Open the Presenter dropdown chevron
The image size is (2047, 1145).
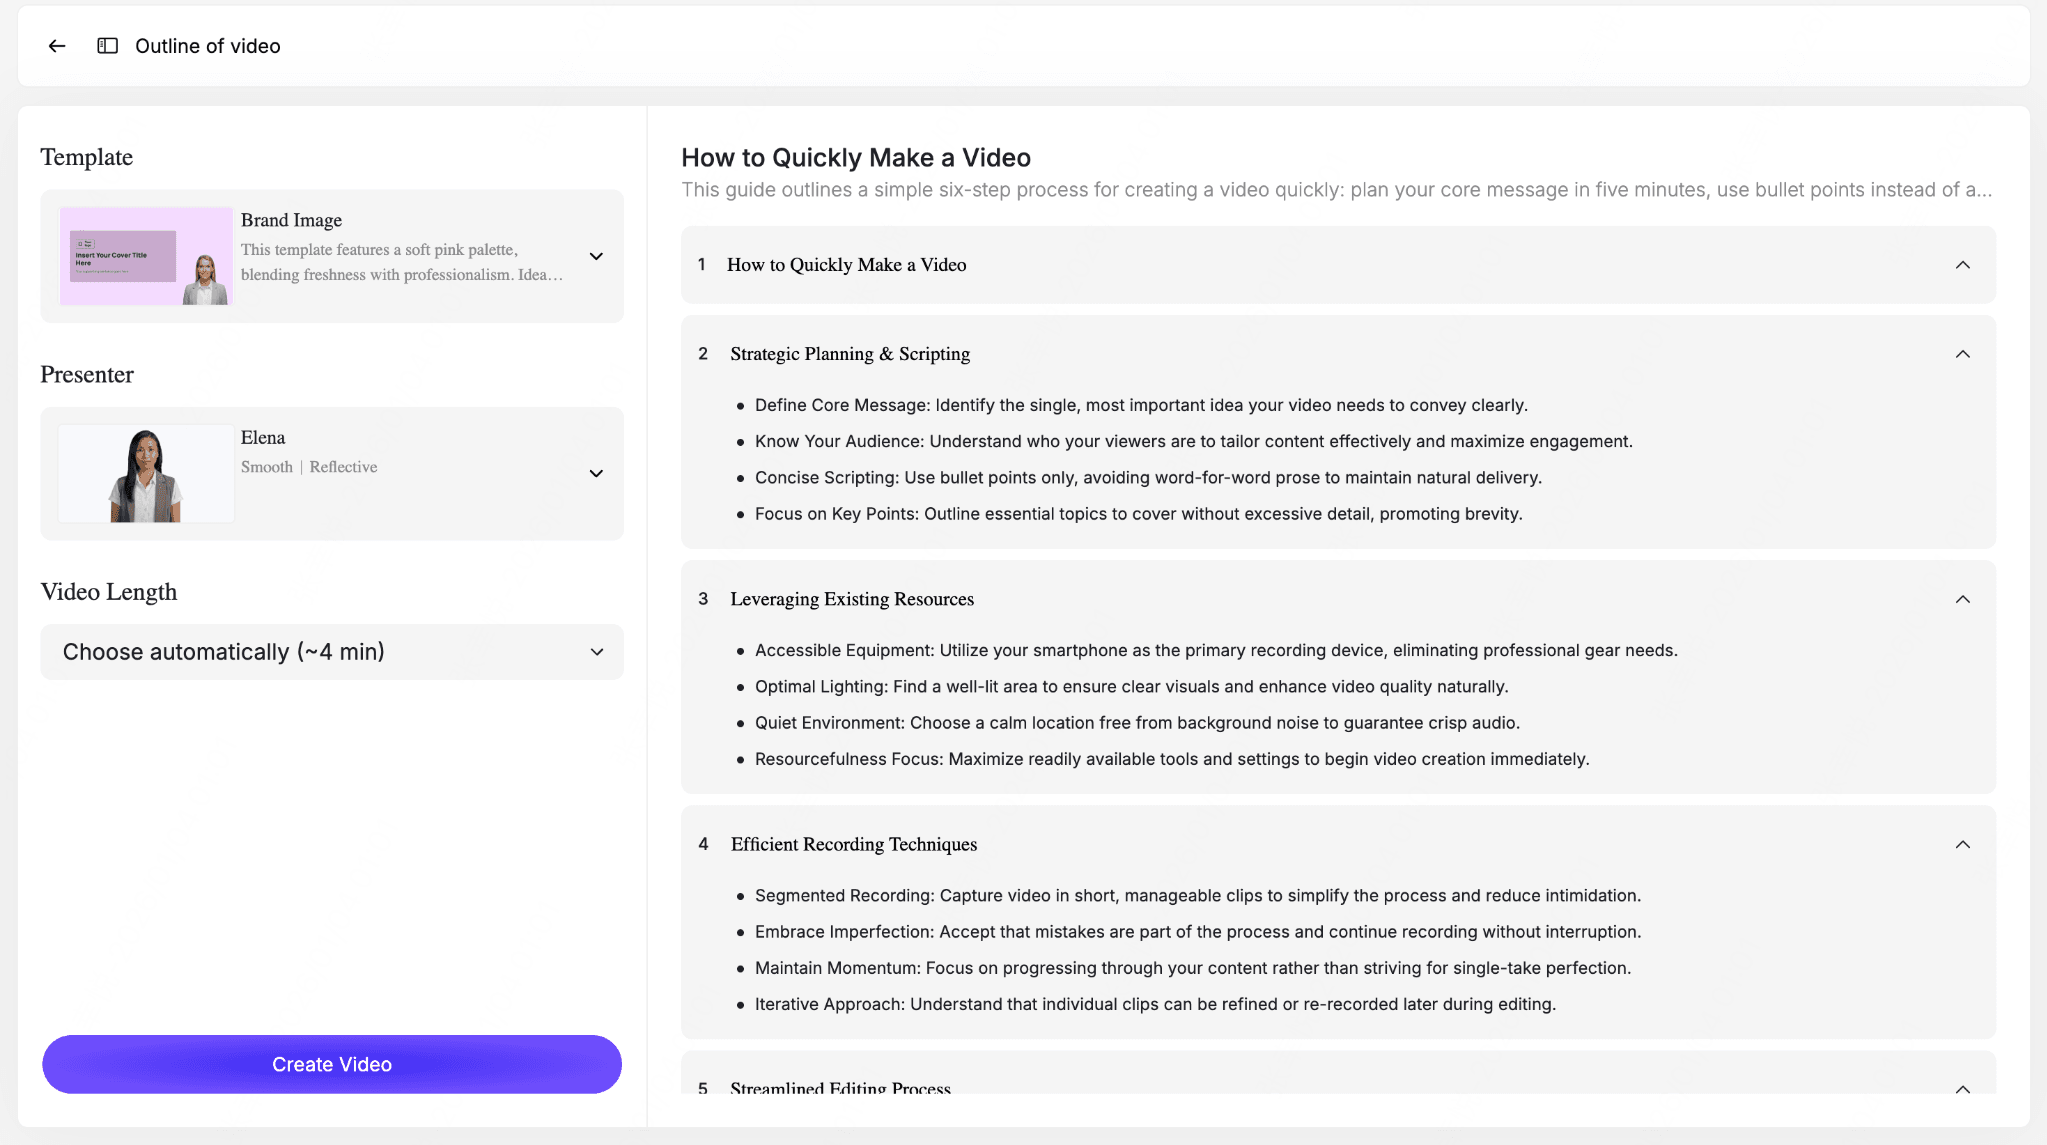pyautogui.click(x=595, y=473)
